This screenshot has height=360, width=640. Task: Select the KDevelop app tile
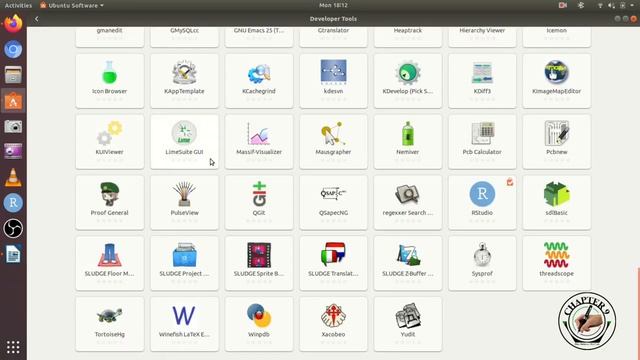pos(408,81)
